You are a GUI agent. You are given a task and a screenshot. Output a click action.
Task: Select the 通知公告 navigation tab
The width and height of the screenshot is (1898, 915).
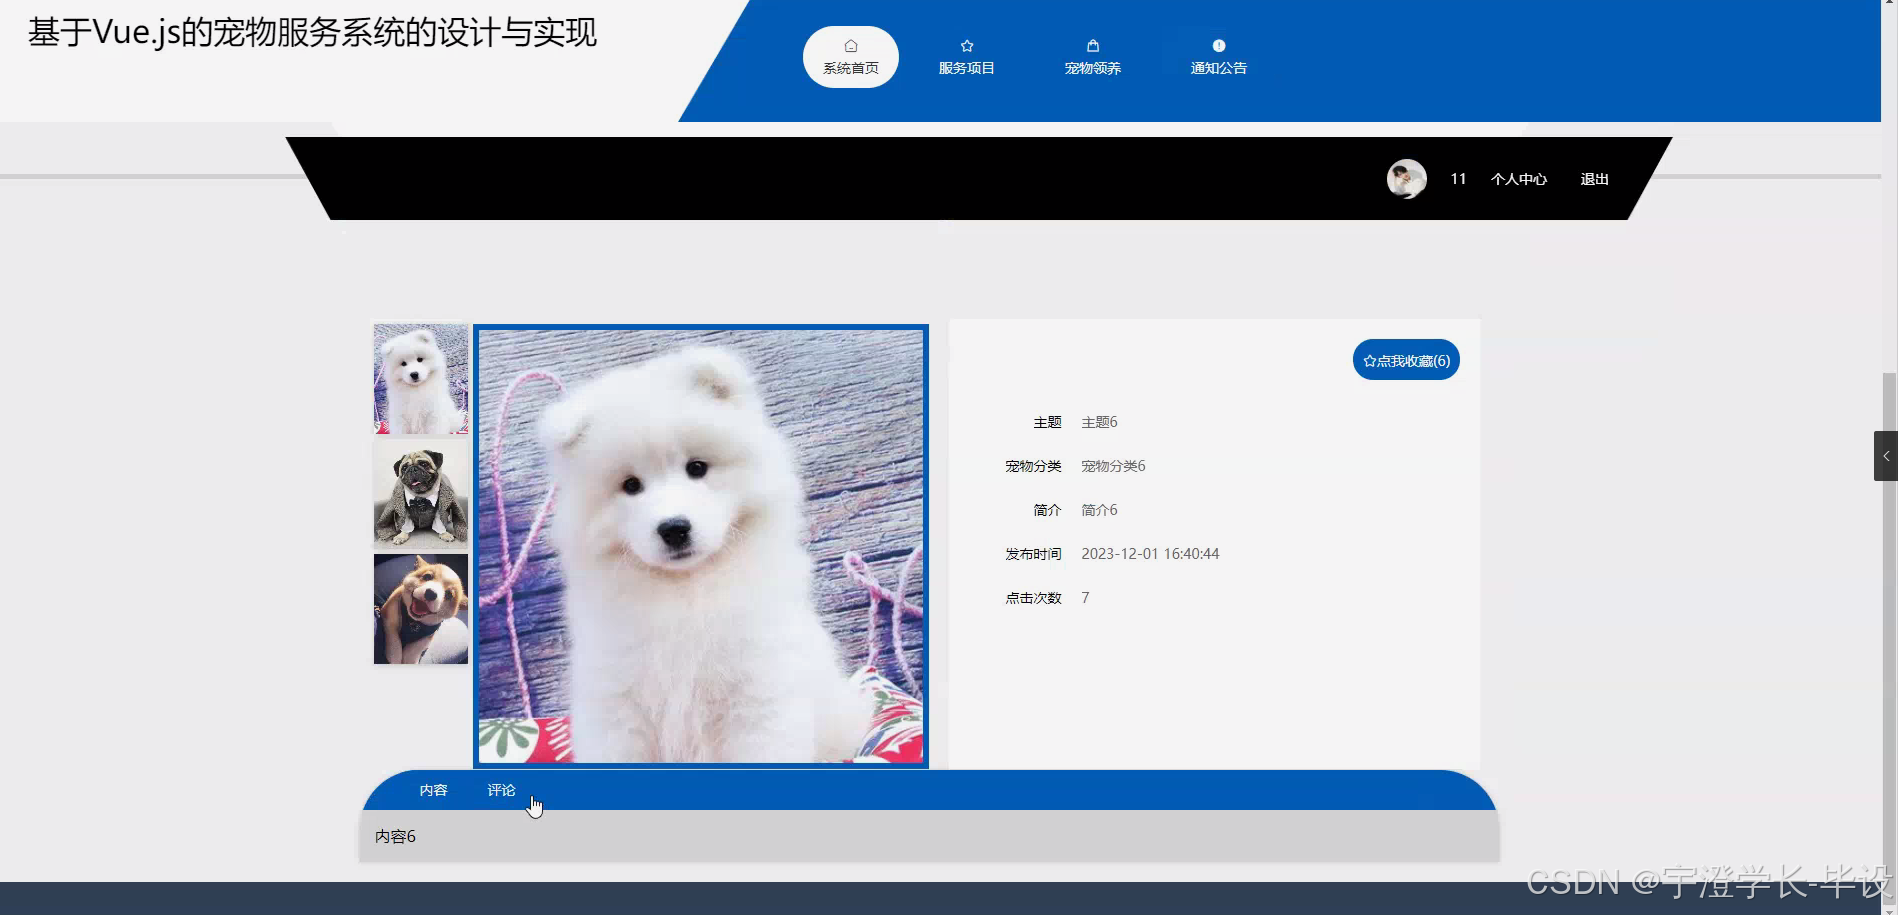tap(1218, 67)
